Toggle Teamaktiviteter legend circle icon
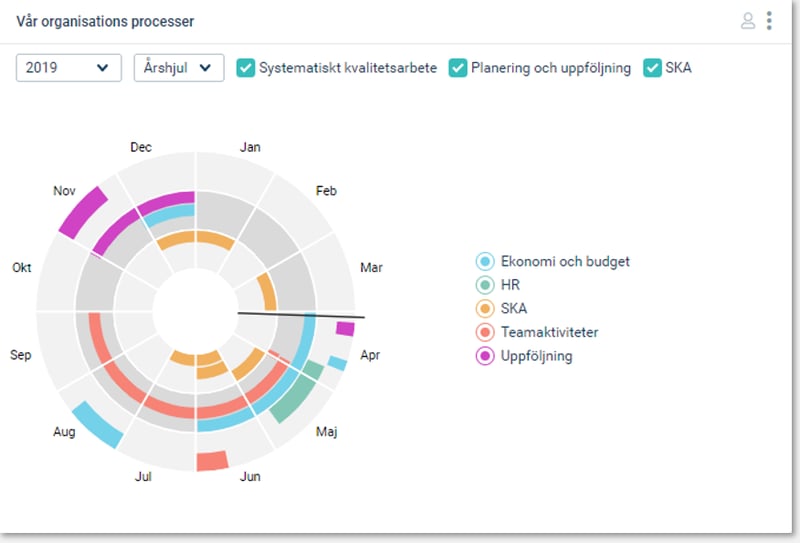 point(485,332)
